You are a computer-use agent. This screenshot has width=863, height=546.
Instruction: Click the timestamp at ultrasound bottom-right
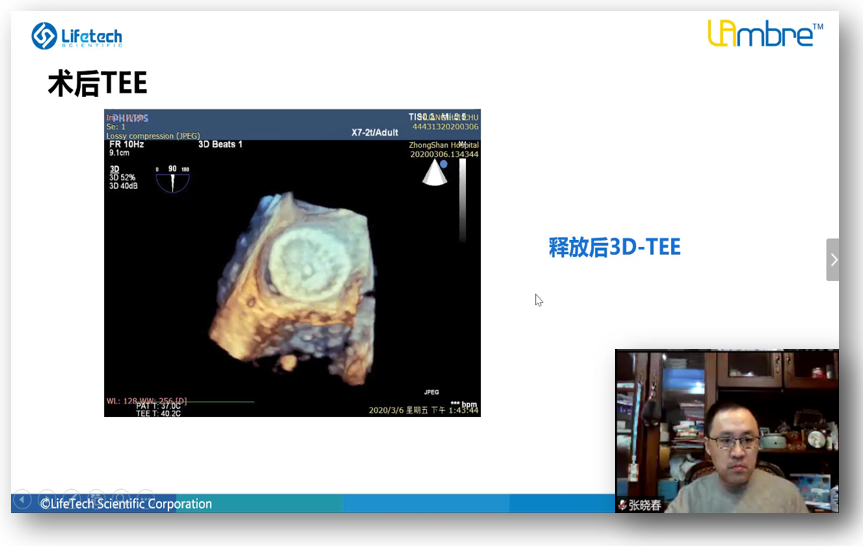point(423,410)
